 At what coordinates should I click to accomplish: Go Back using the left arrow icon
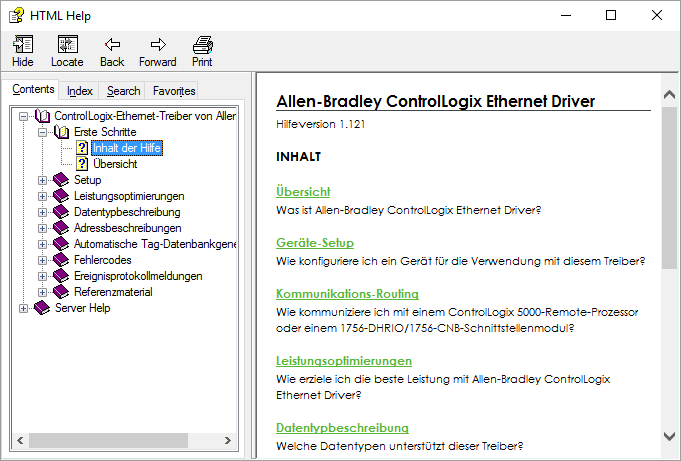(x=112, y=44)
